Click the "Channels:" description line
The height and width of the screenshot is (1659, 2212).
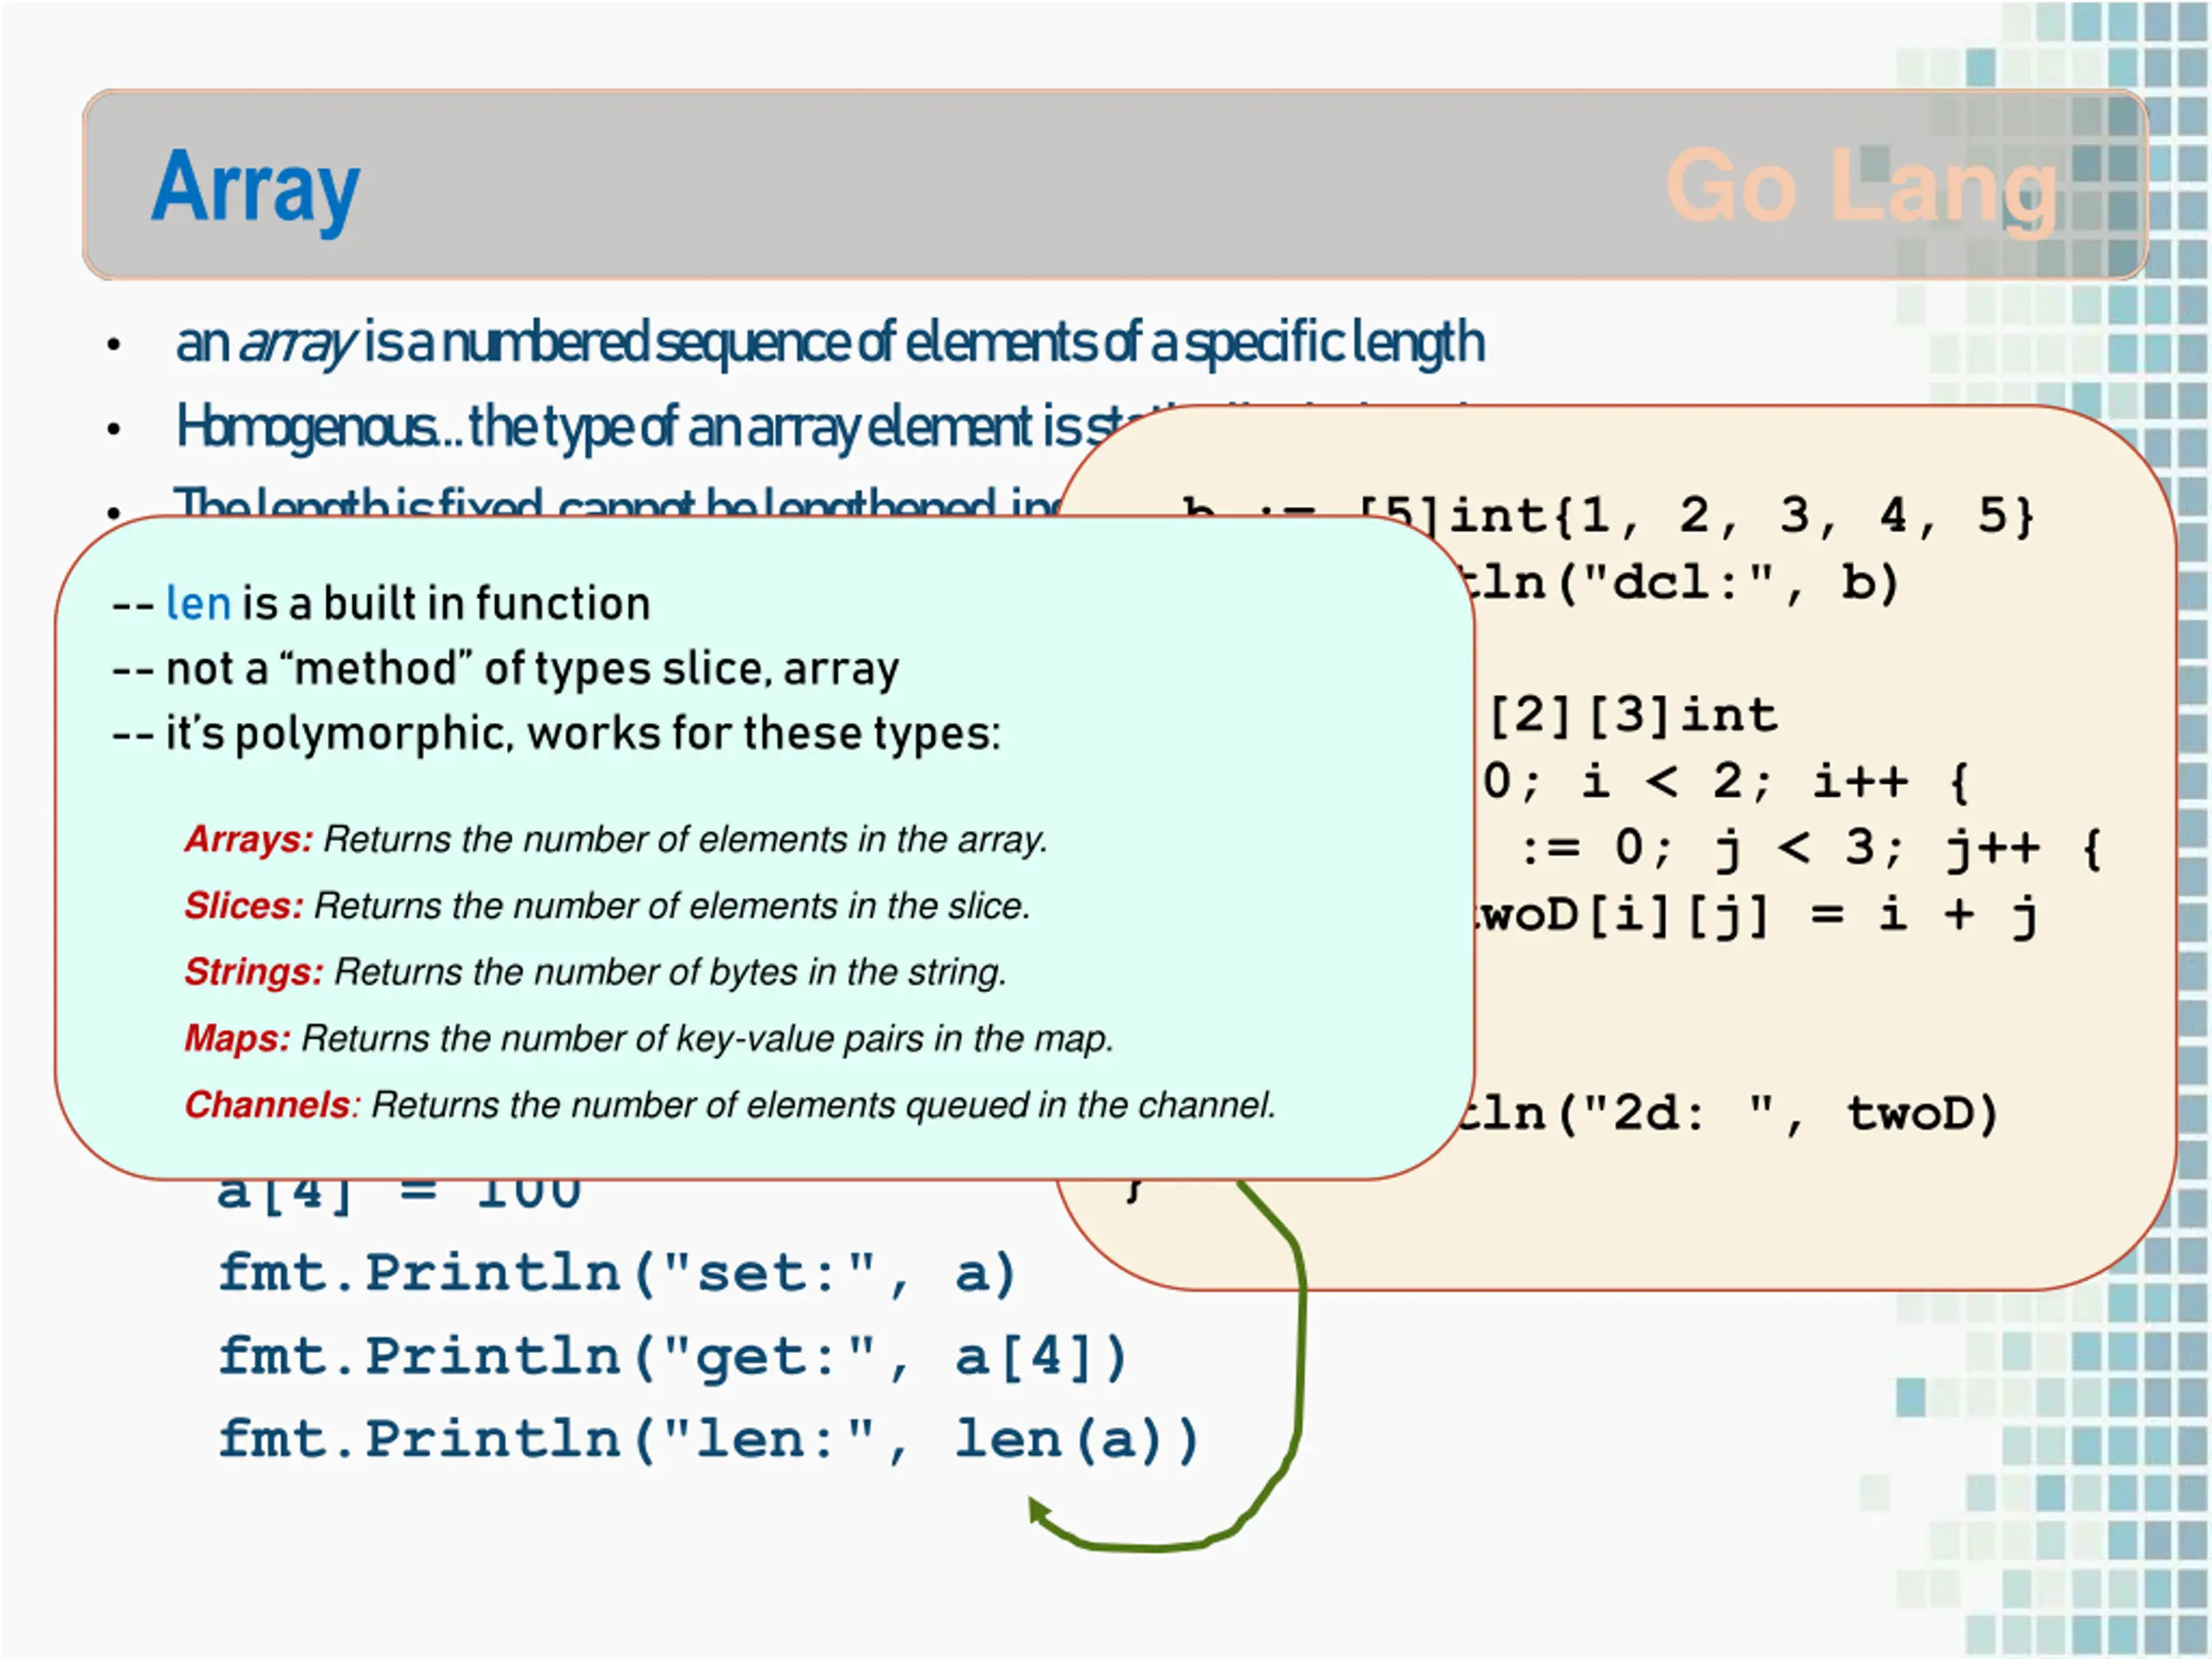[730, 1105]
